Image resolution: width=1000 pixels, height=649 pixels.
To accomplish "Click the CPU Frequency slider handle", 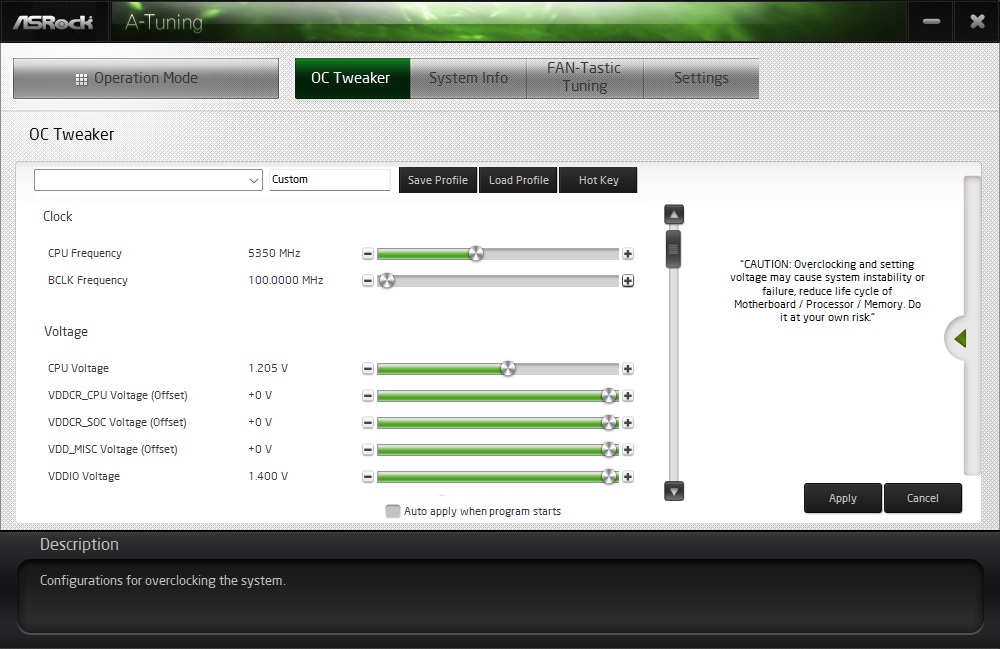I will tap(476, 254).
